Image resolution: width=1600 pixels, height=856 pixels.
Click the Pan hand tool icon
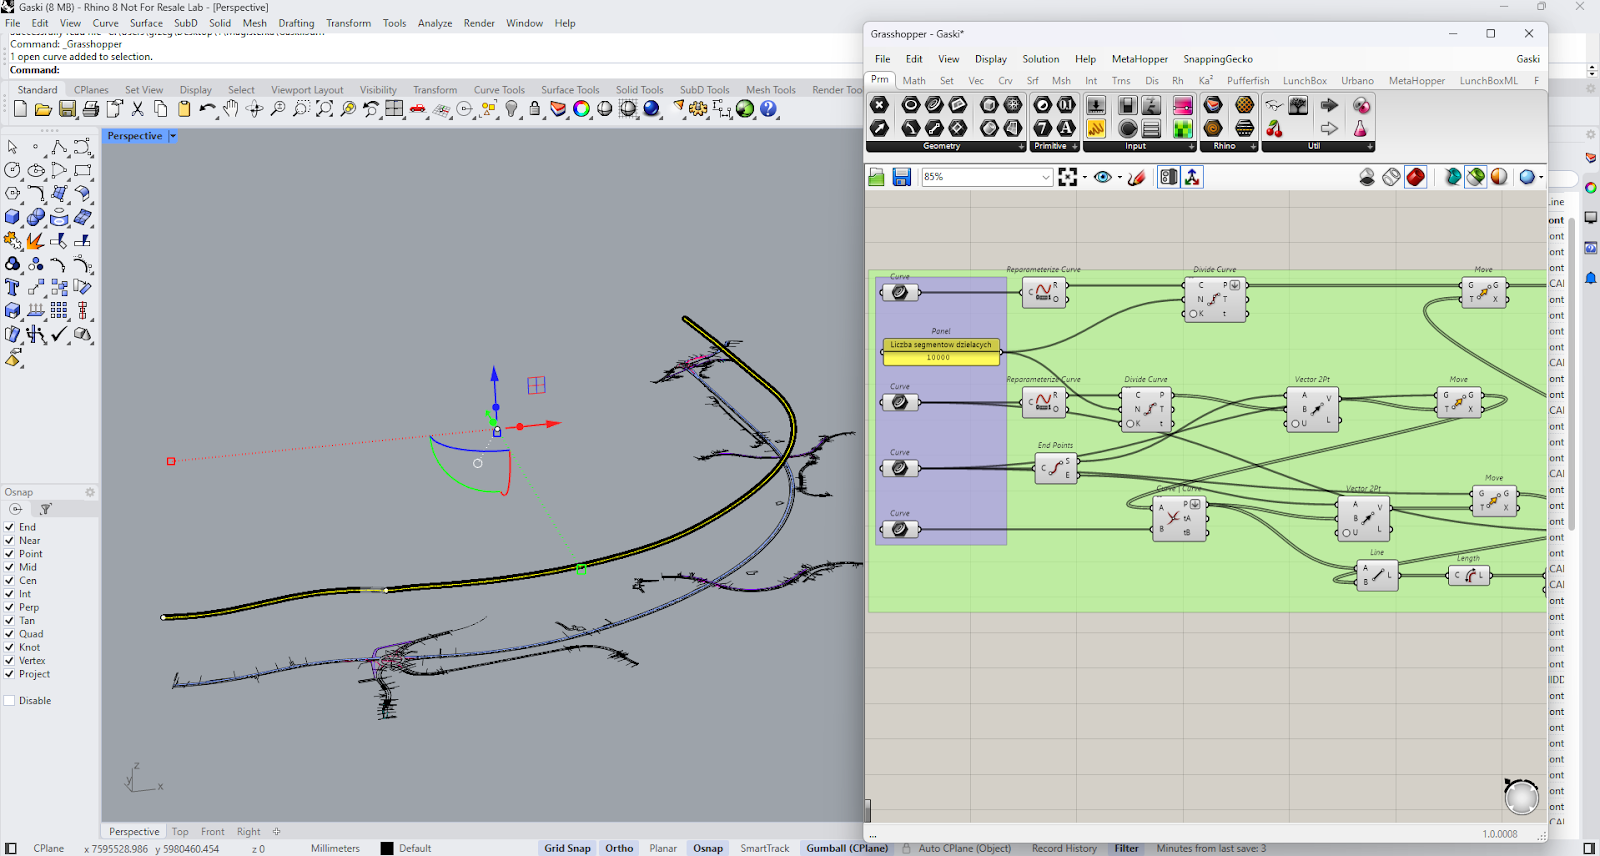click(231, 109)
